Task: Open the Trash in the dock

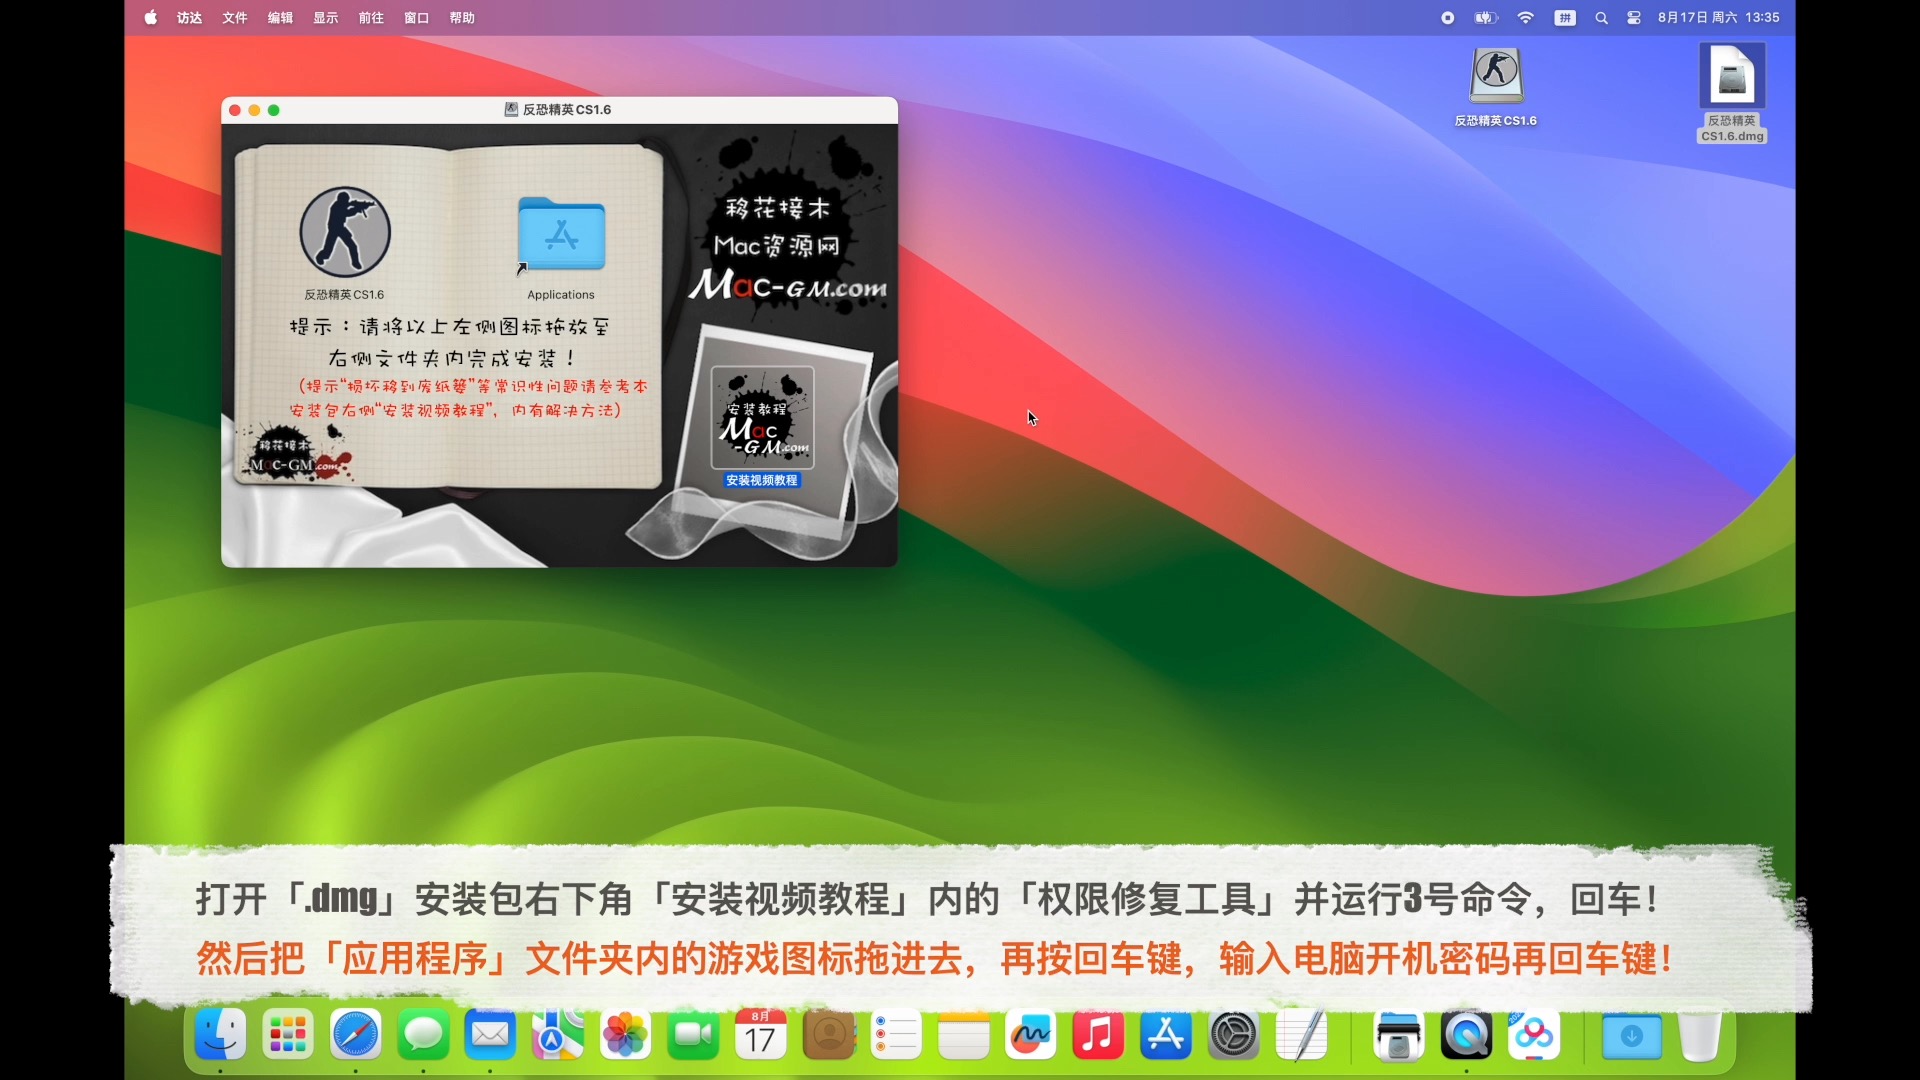Action: [1699, 1035]
